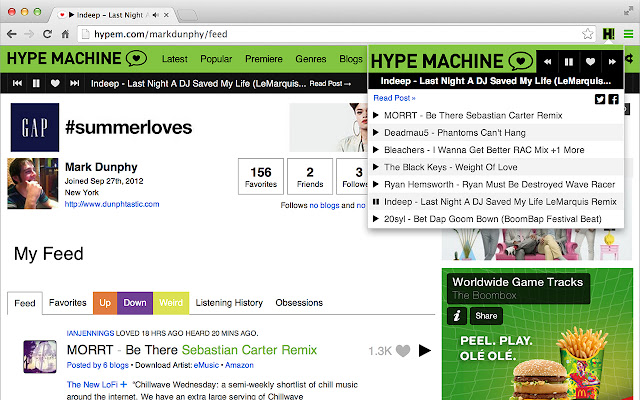Screen dimensions: 640x400
Task: Open the Amazon download link
Action: coord(239,365)
